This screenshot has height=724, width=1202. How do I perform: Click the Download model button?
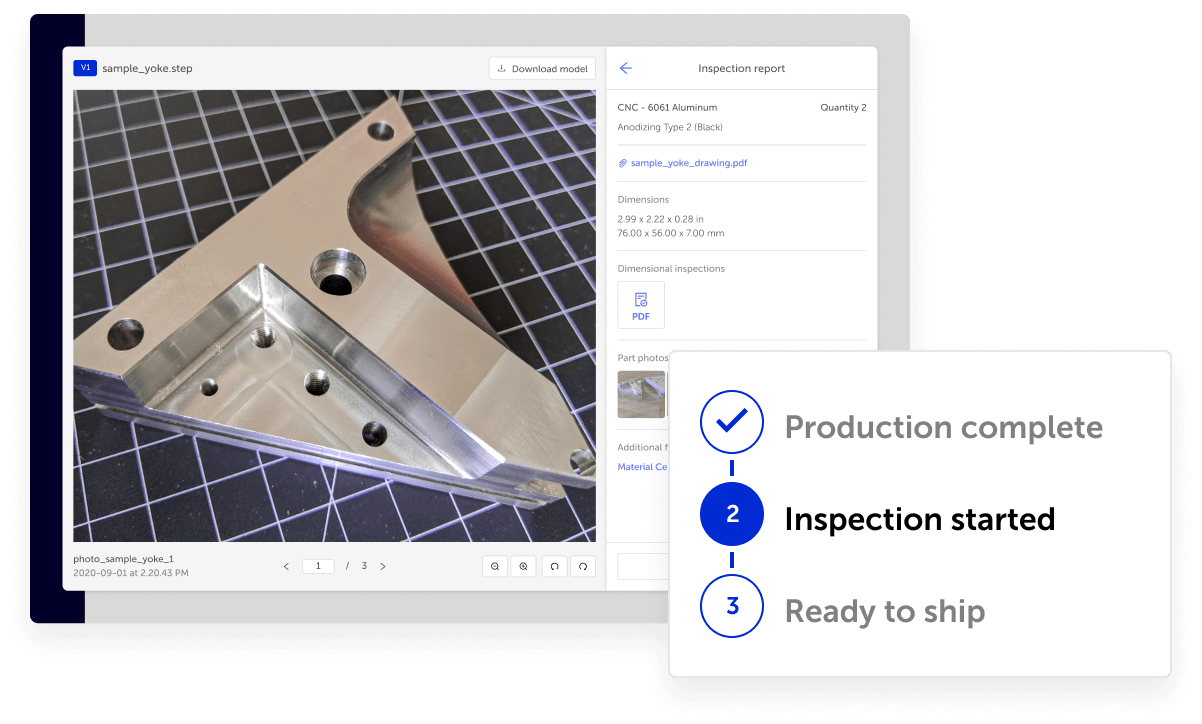pyautogui.click(x=542, y=68)
